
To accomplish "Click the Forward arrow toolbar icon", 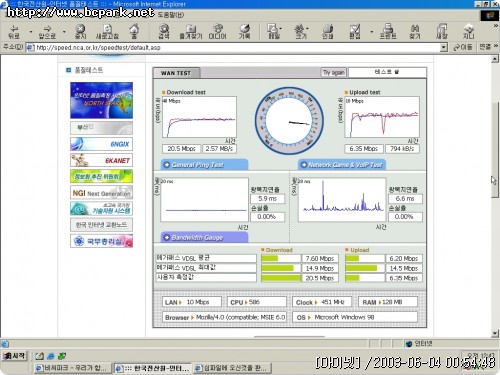I will (47, 31).
